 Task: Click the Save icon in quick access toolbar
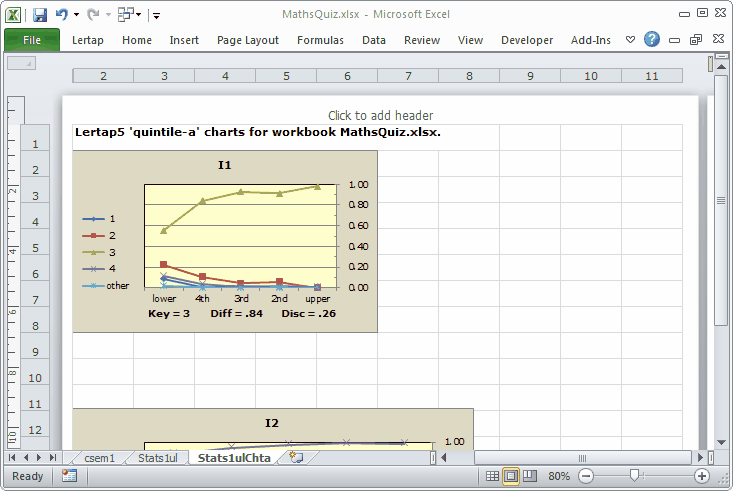point(40,15)
